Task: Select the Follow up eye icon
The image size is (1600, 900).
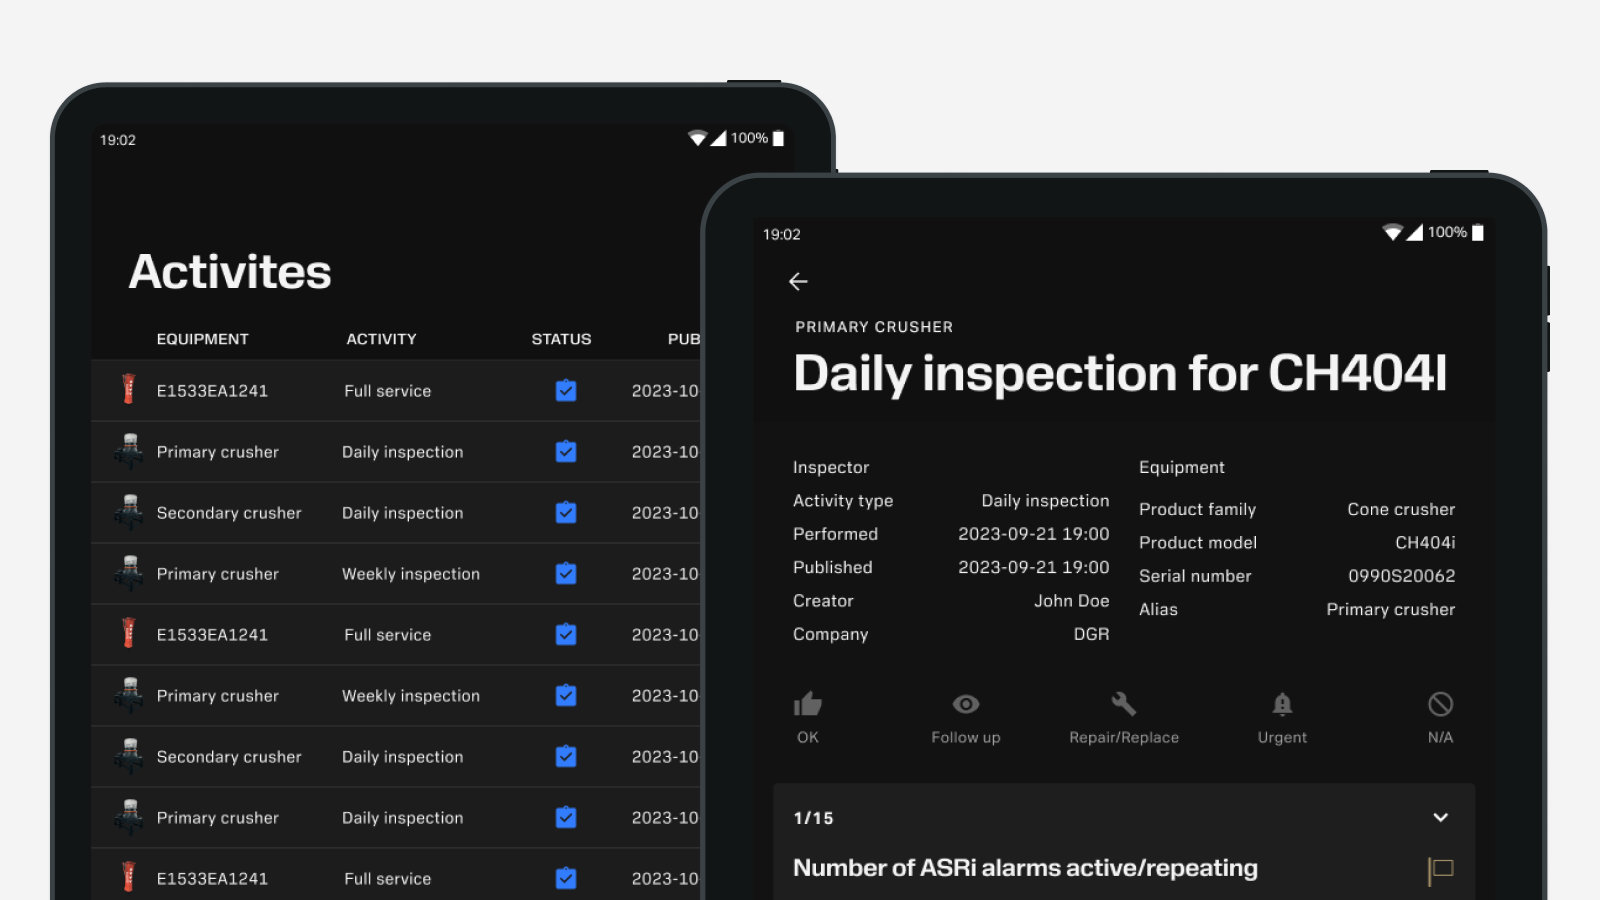Action: click(965, 705)
